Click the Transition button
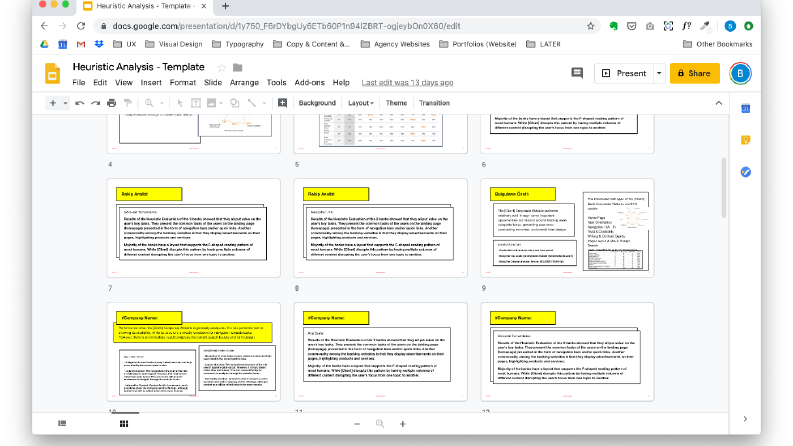 434,103
